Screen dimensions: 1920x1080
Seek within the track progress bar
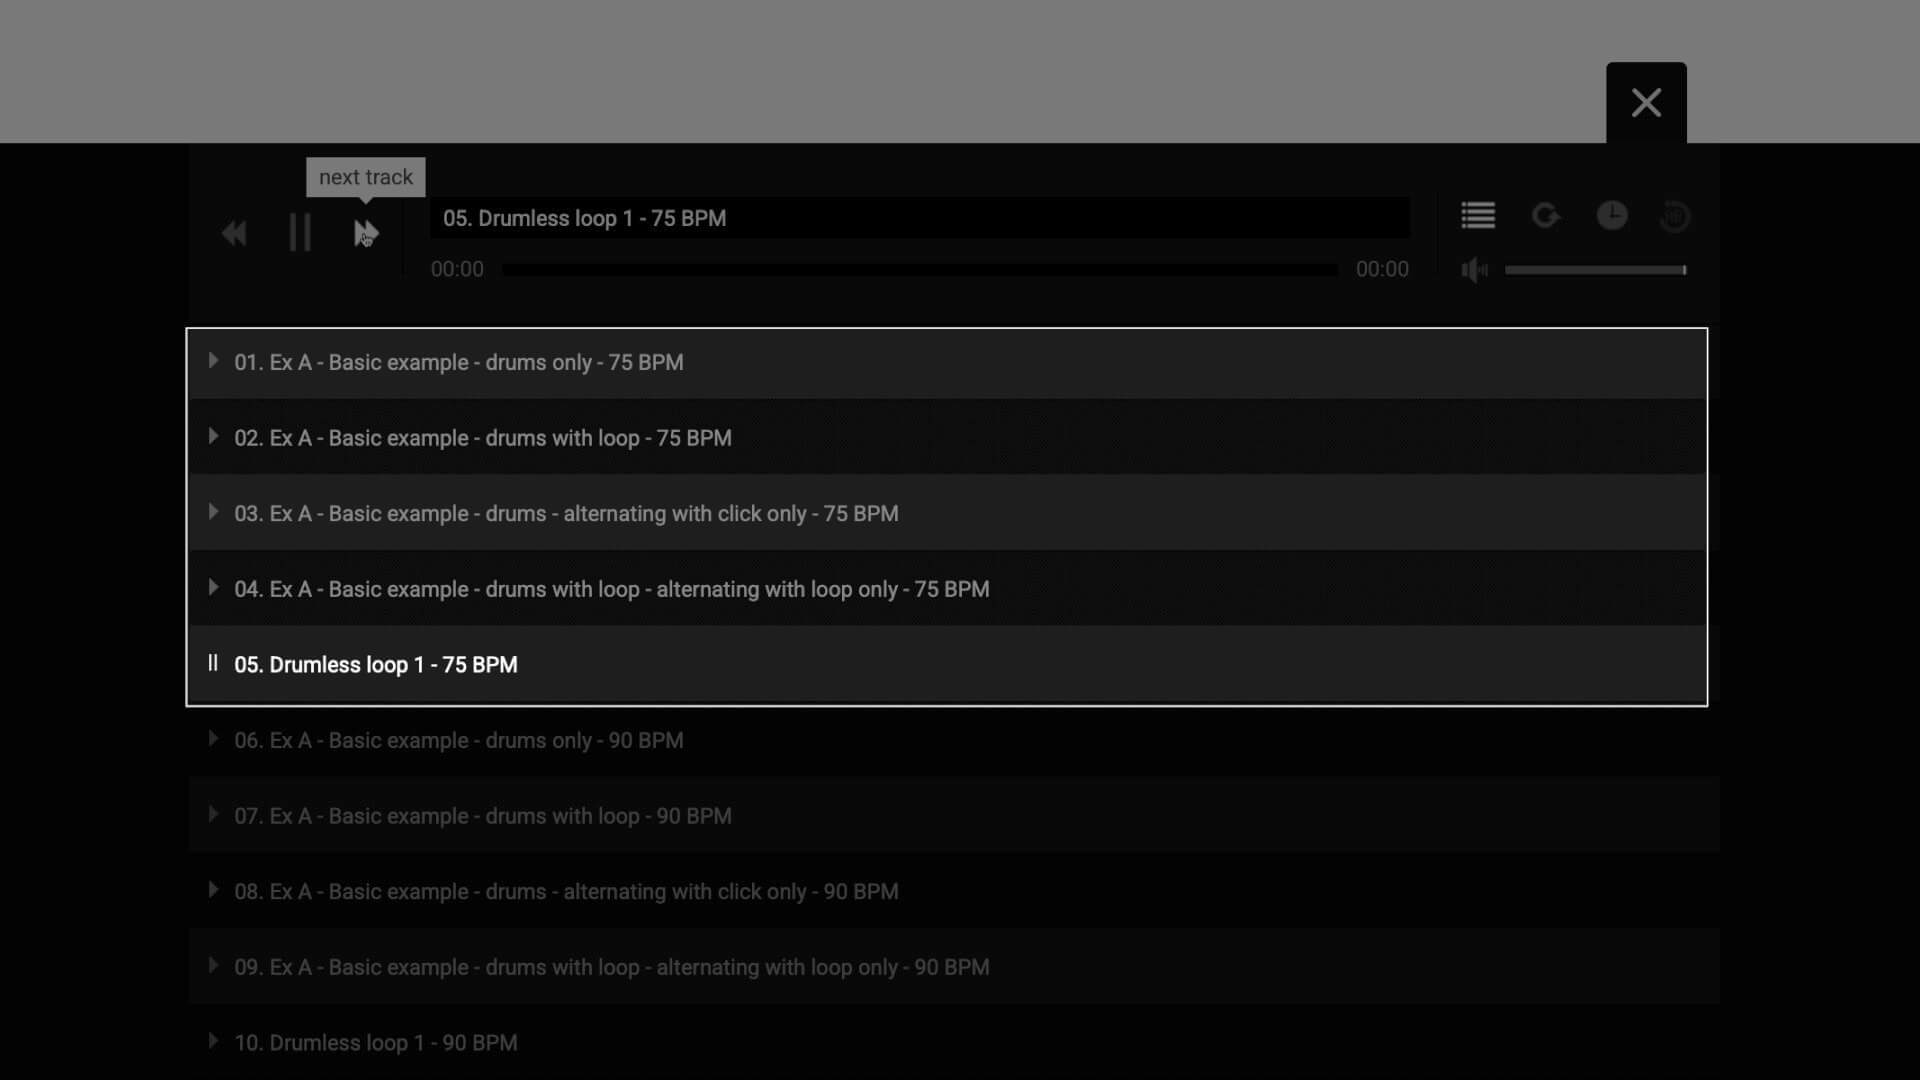point(918,270)
